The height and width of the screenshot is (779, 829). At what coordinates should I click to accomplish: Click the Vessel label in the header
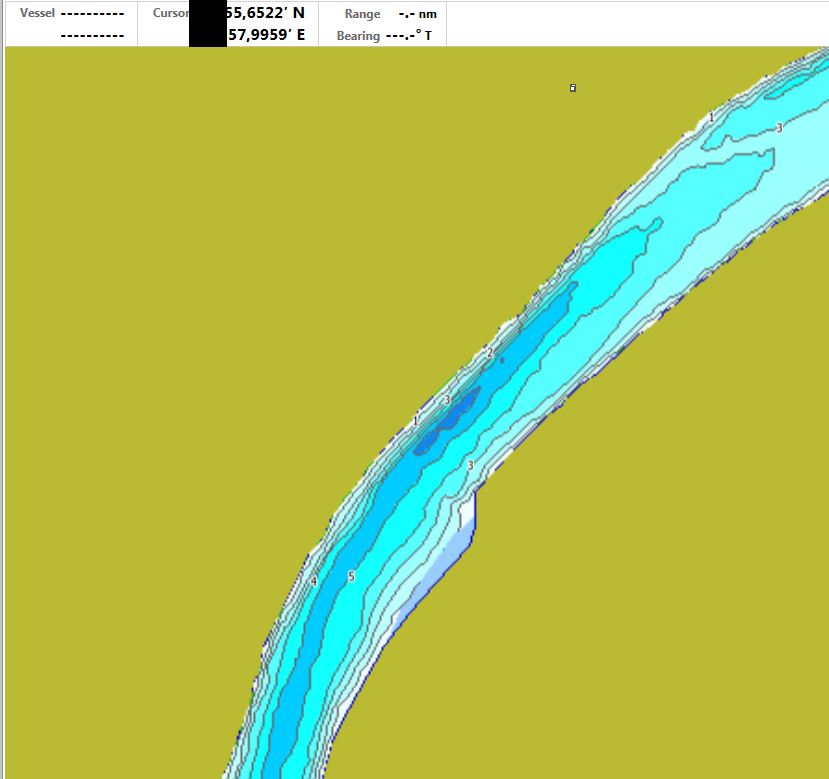click(x=37, y=14)
